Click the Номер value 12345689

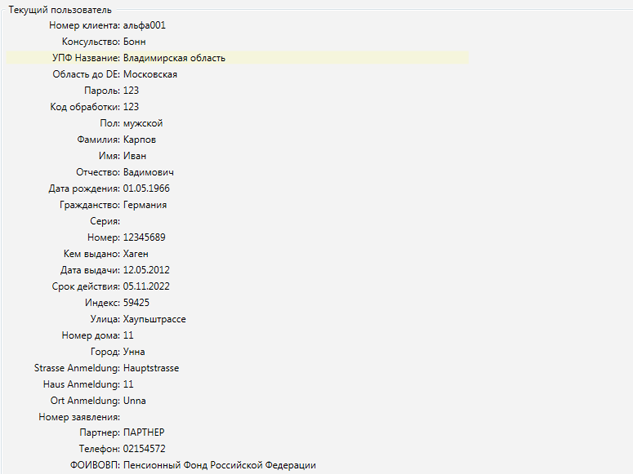point(144,237)
